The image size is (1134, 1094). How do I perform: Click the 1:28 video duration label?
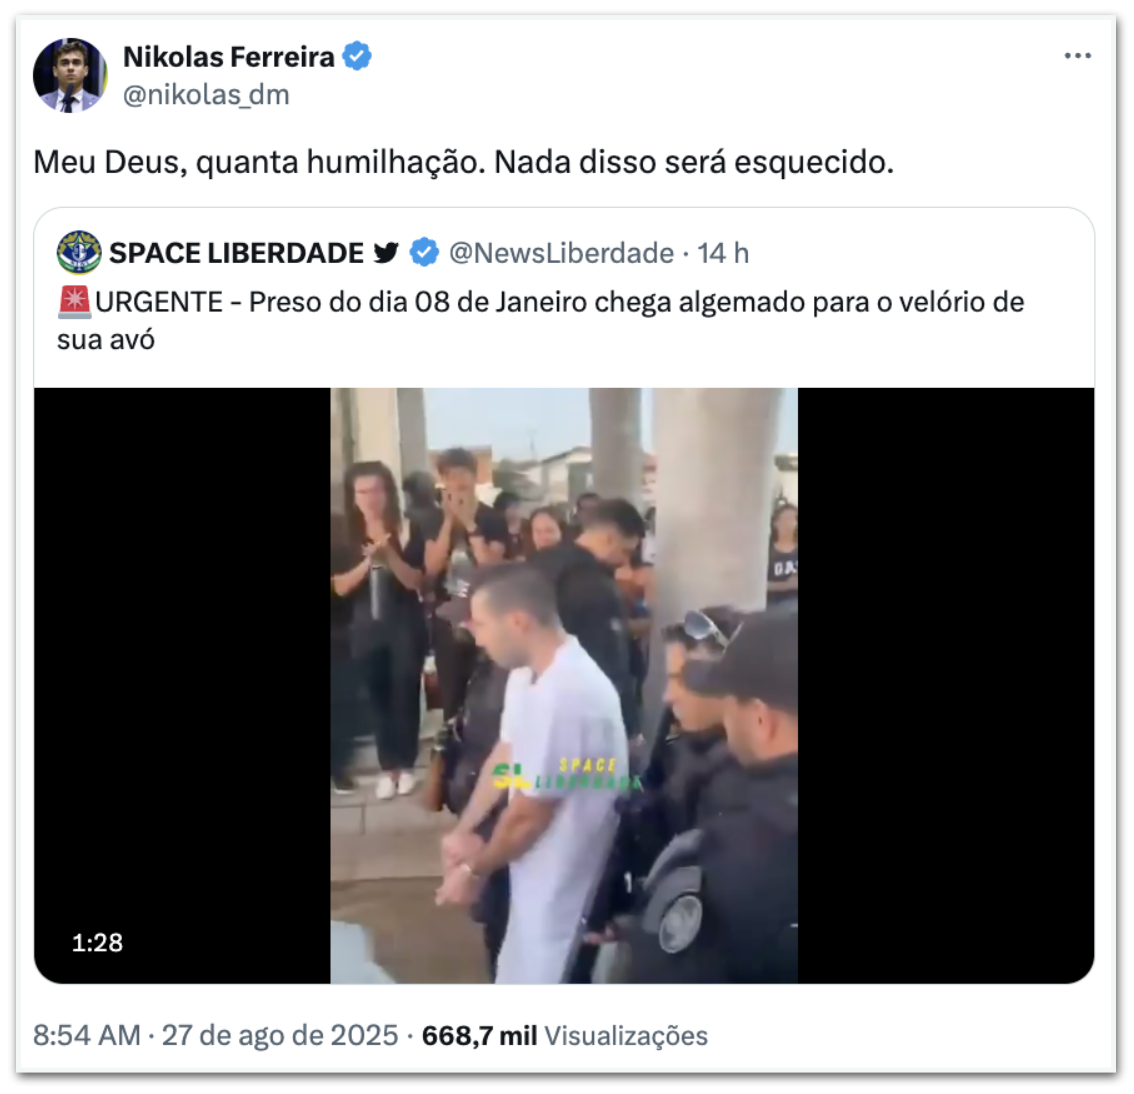tap(97, 942)
